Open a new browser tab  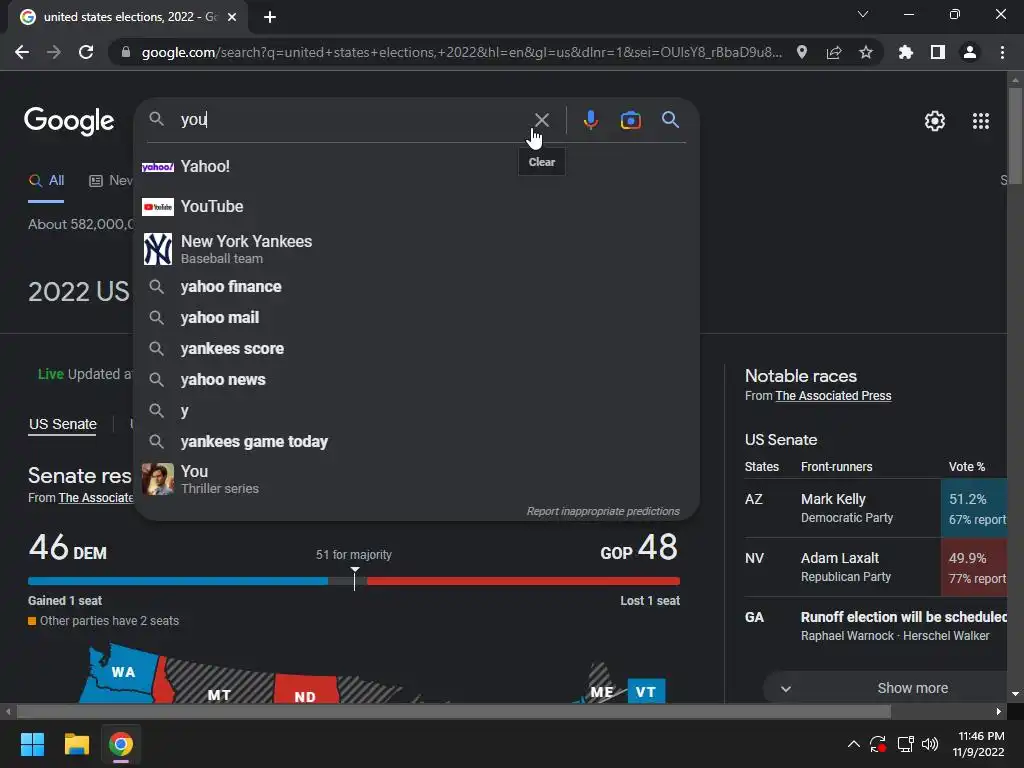point(270,17)
